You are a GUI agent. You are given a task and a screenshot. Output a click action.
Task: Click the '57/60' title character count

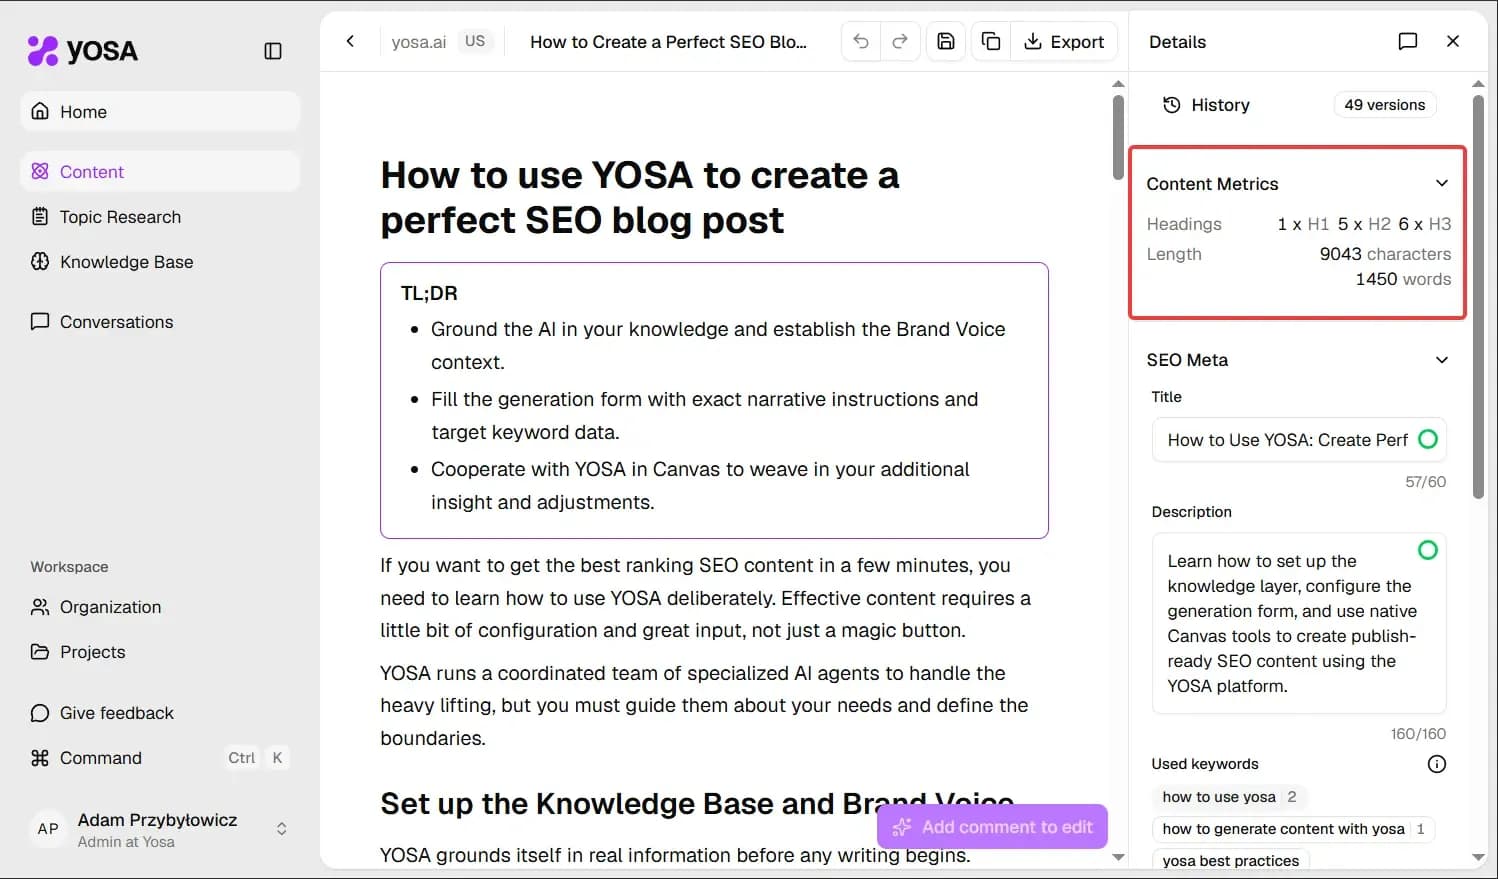pos(1425,482)
